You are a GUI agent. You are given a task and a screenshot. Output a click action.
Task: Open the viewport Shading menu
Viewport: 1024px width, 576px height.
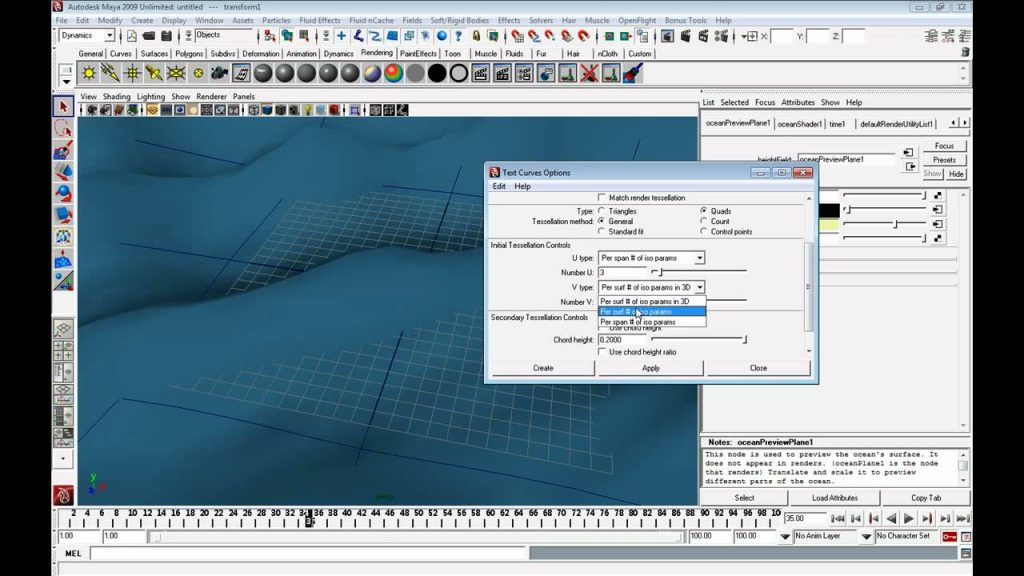pyautogui.click(x=116, y=97)
